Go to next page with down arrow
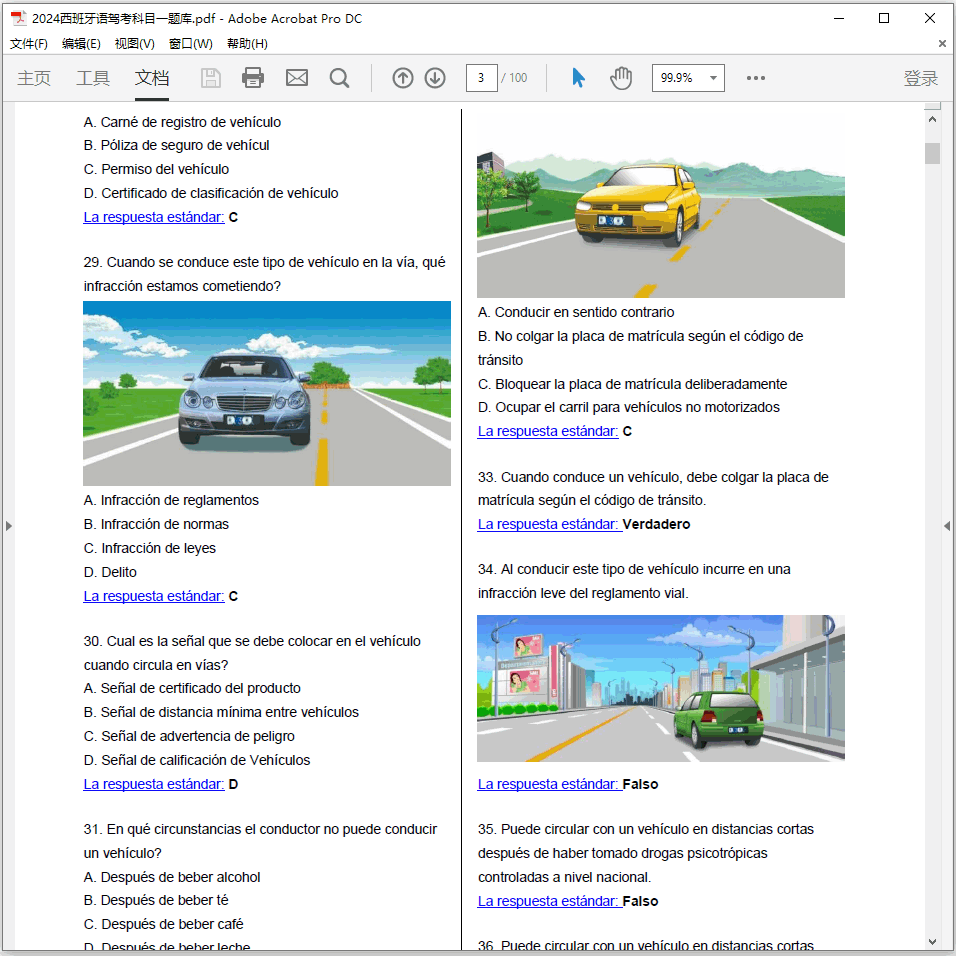 [x=435, y=78]
